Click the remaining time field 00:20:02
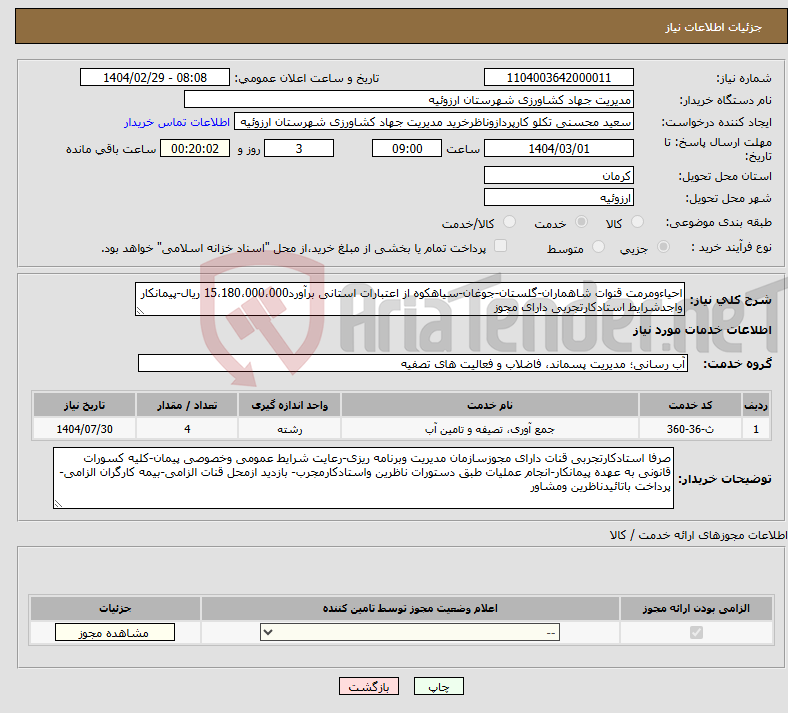 tap(195, 148)
